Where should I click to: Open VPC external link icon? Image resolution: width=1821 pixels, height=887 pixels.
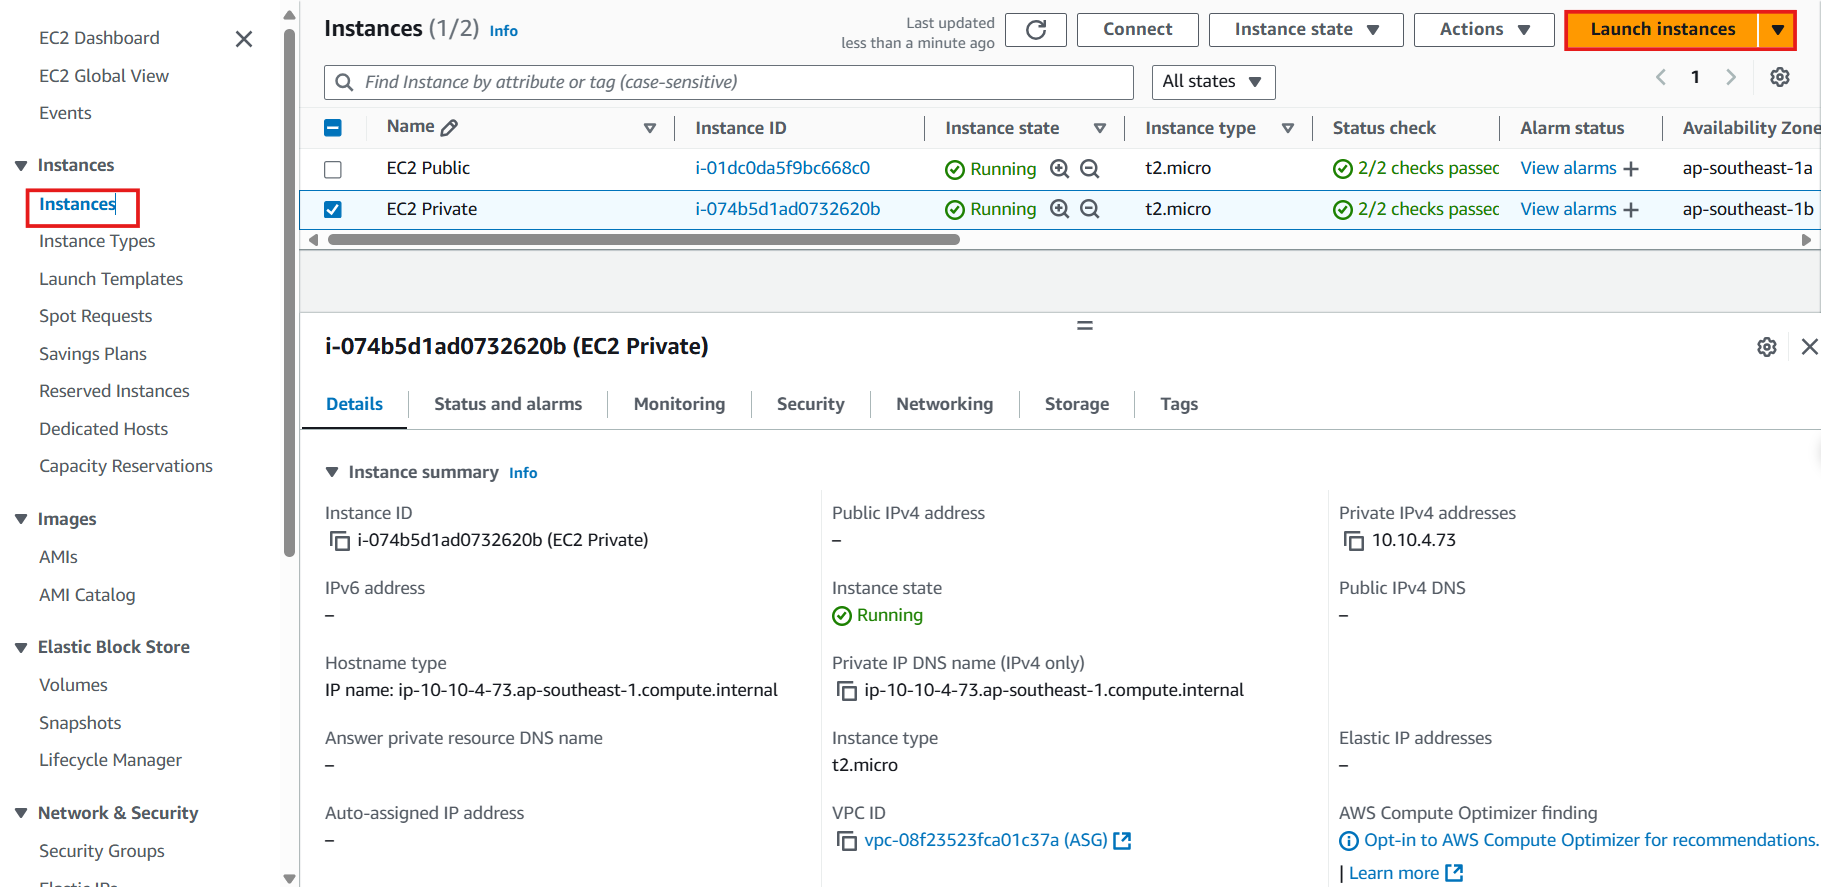[1122, 841]
